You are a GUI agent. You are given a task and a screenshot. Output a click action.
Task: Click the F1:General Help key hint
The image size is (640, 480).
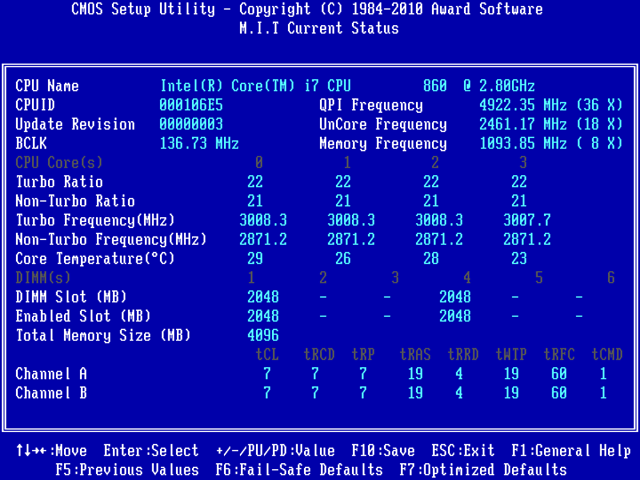pos(571,451)
